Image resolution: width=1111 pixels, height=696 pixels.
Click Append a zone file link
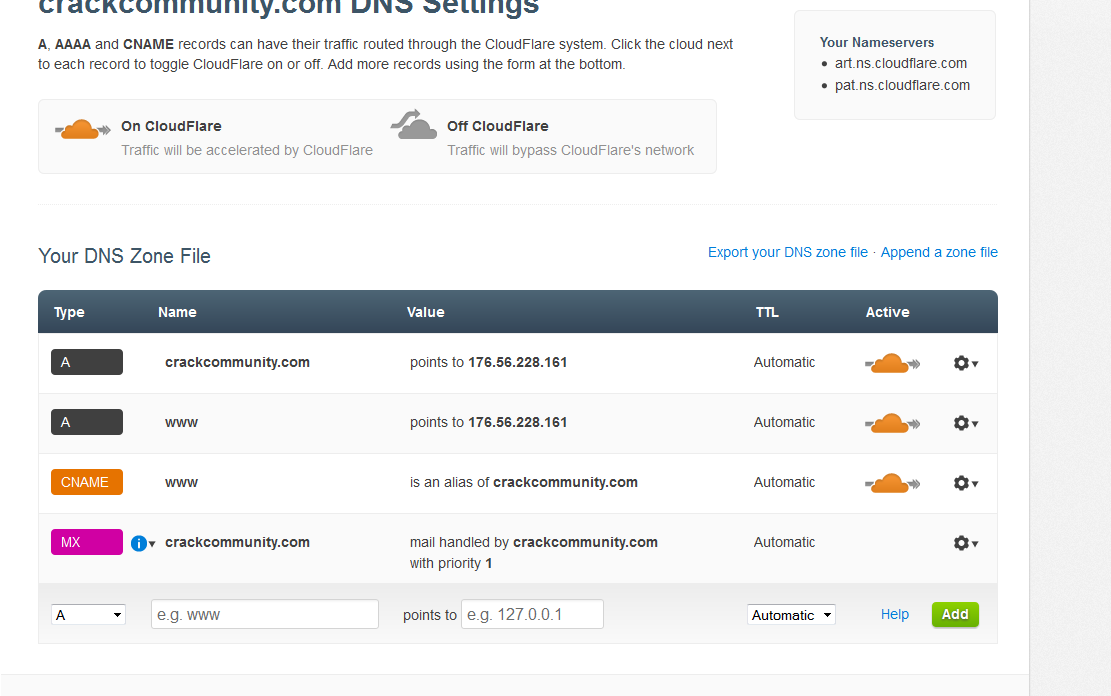click(939, 252)
